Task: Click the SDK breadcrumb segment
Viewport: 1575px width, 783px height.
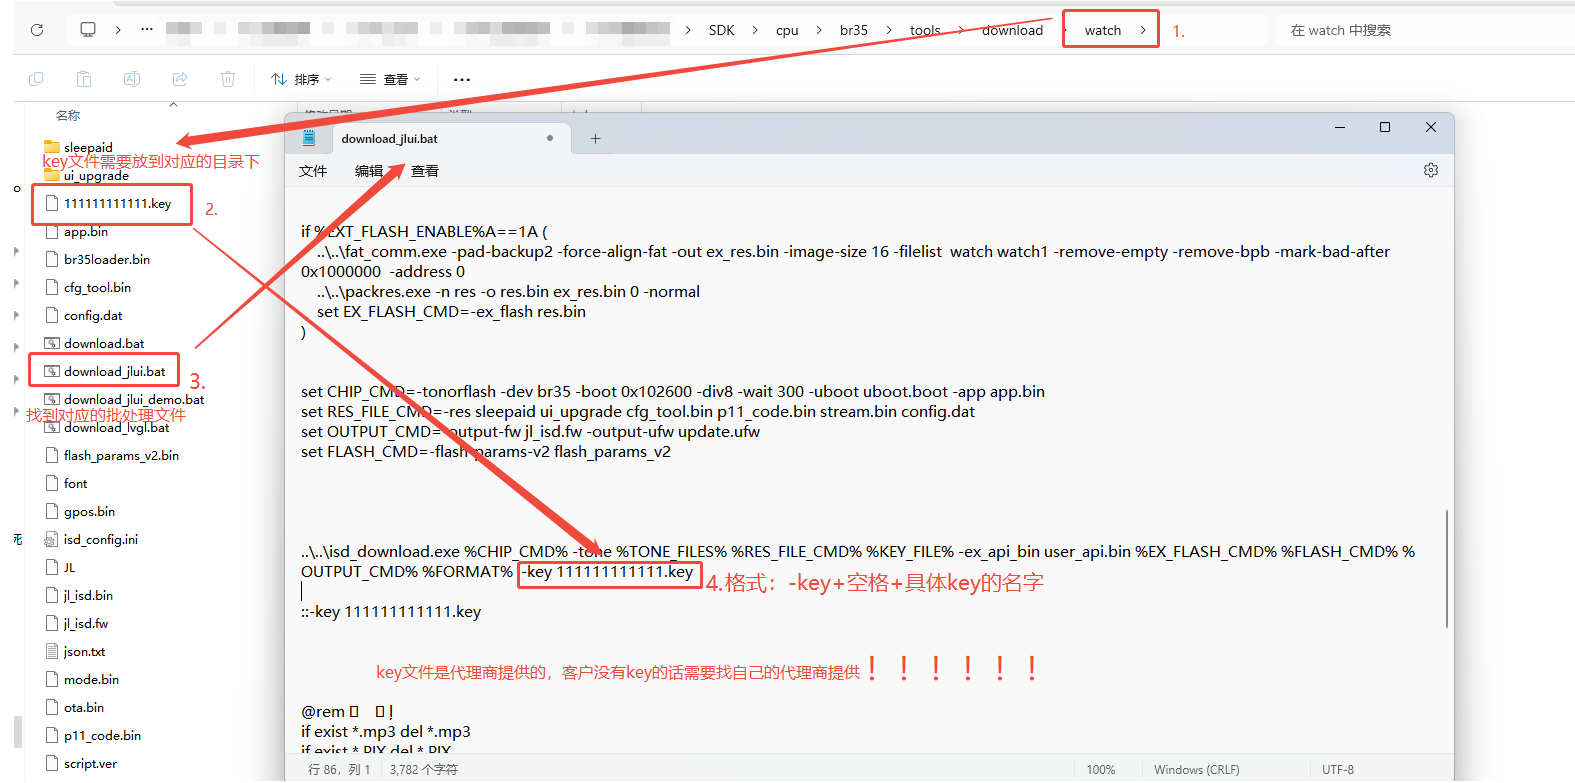Action: coord(722,30)
